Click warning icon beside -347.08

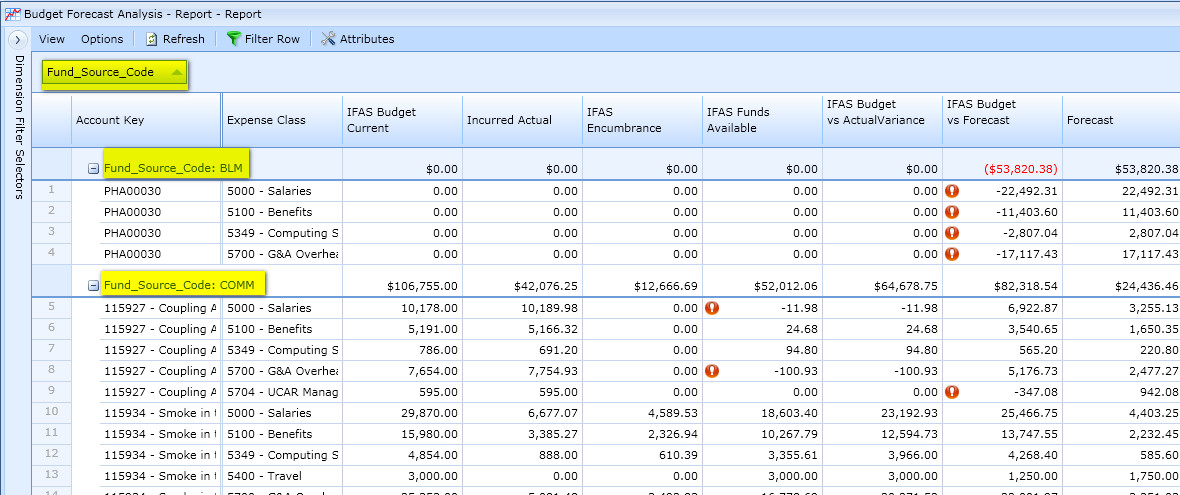tap(953, 392)
